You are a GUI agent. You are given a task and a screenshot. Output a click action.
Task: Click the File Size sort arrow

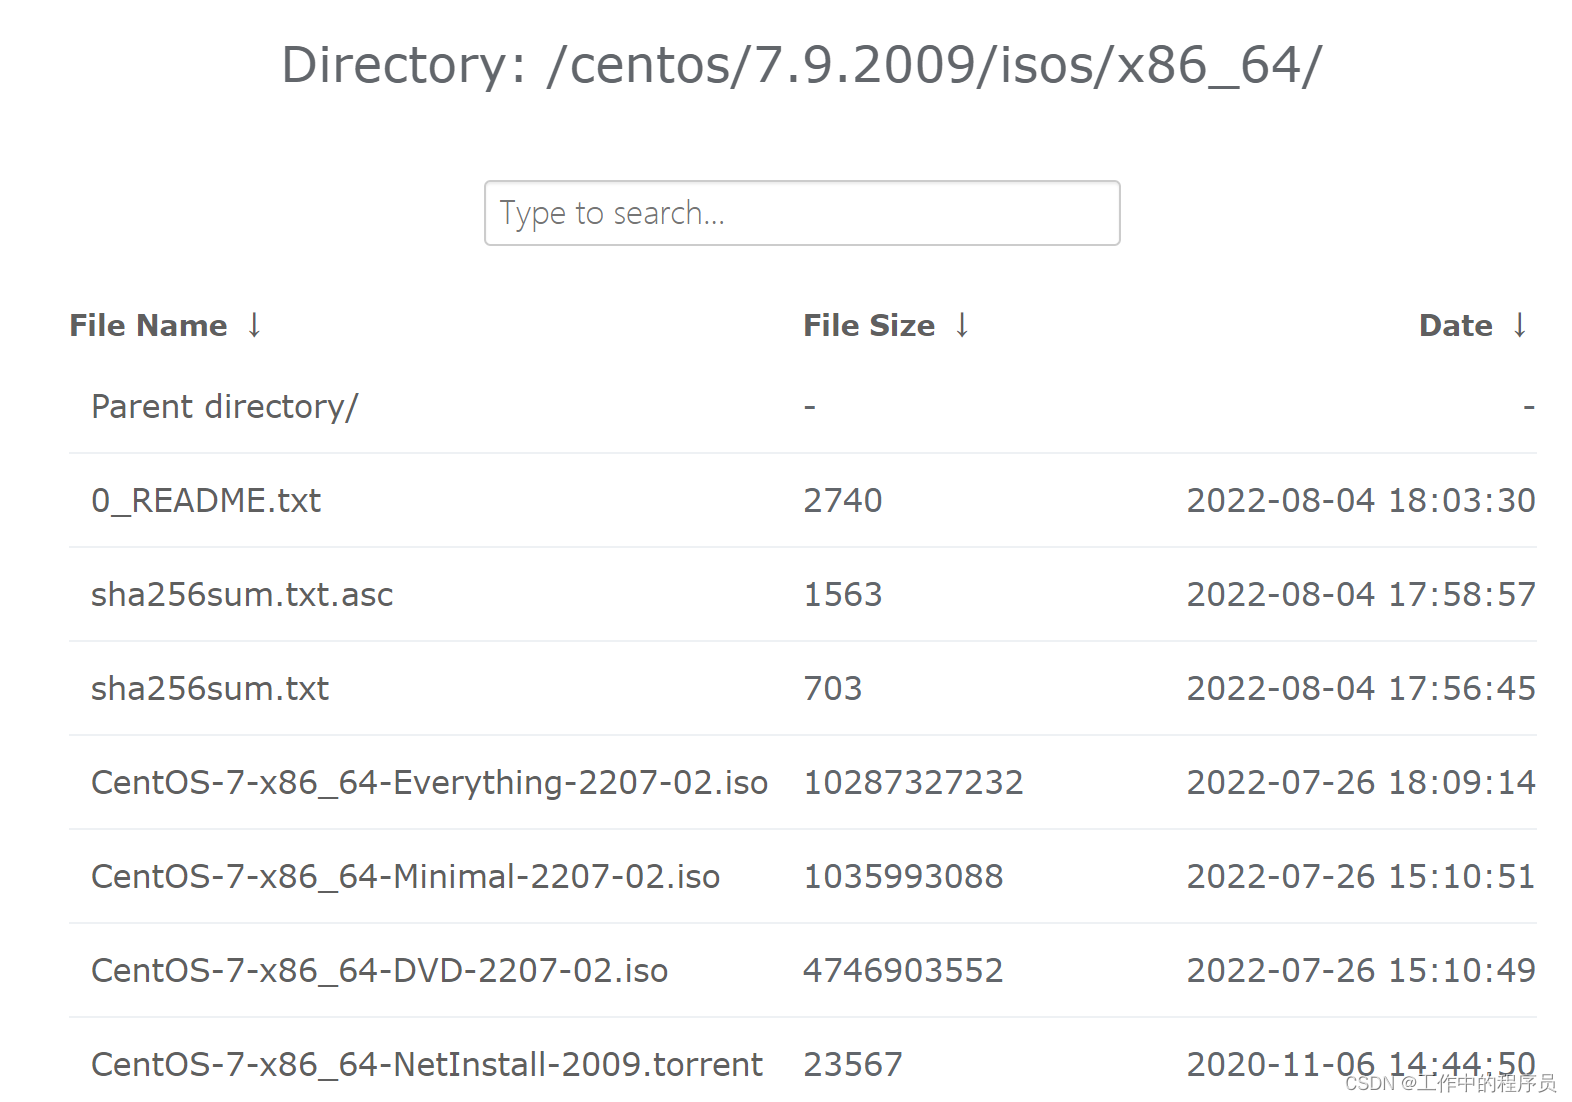[x=962, y=325]
